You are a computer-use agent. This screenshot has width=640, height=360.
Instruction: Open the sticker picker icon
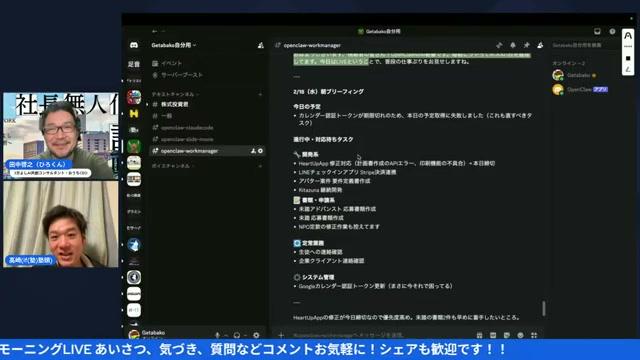pyautogui.click(x=507, y=335)
